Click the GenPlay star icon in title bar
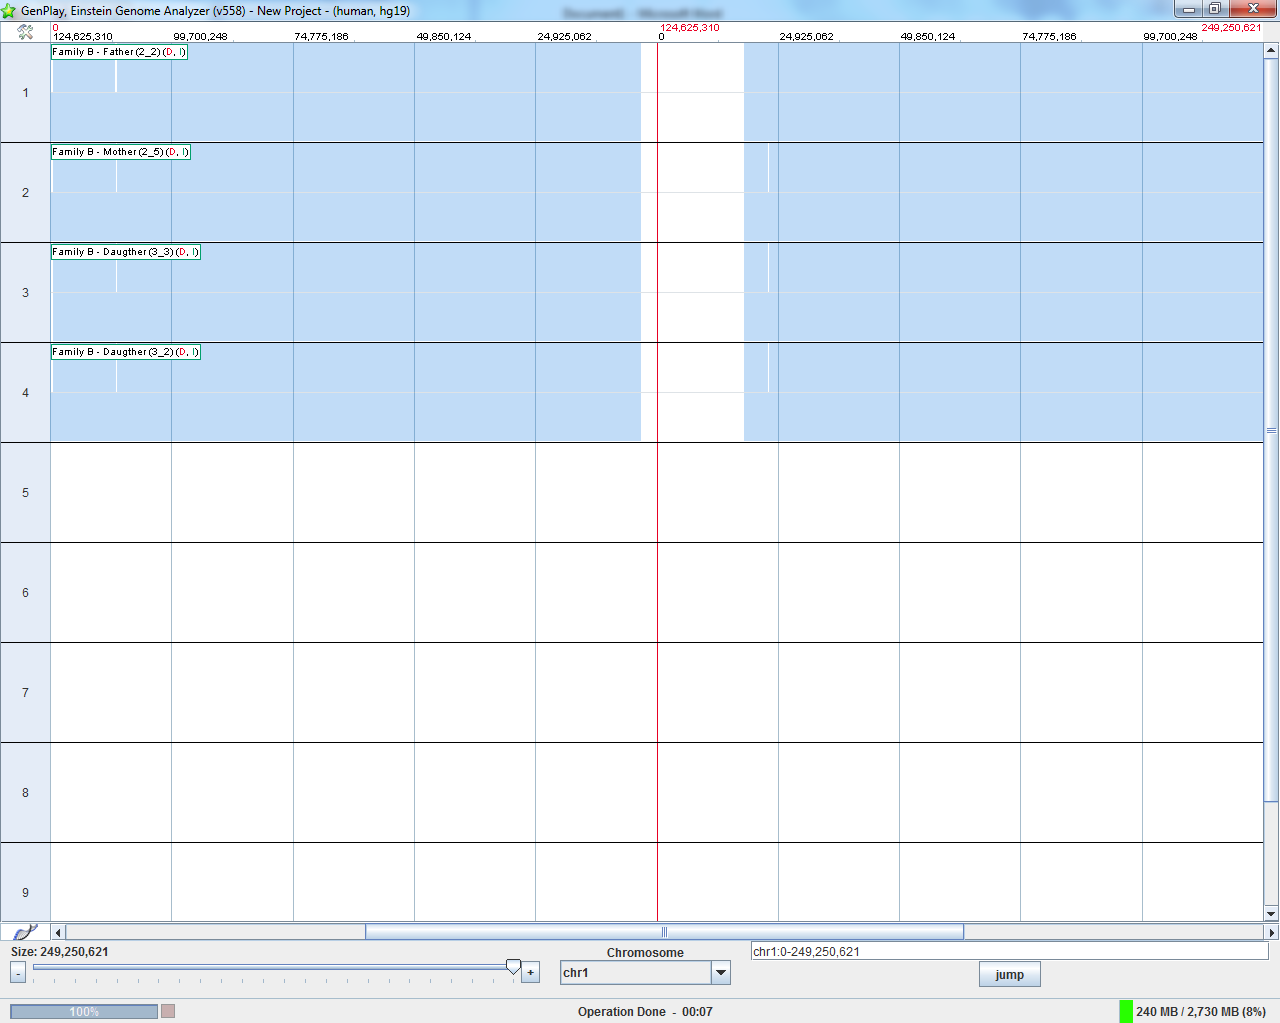Screen dimensions: 1280x1023 coord(9,11)
